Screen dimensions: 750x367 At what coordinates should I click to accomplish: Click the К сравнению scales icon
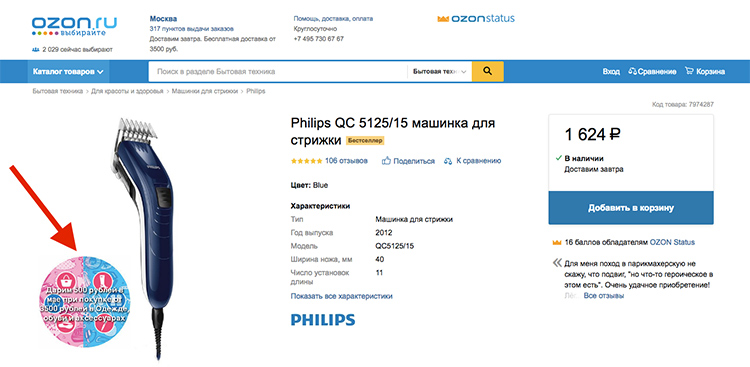(x=448, y=161)
